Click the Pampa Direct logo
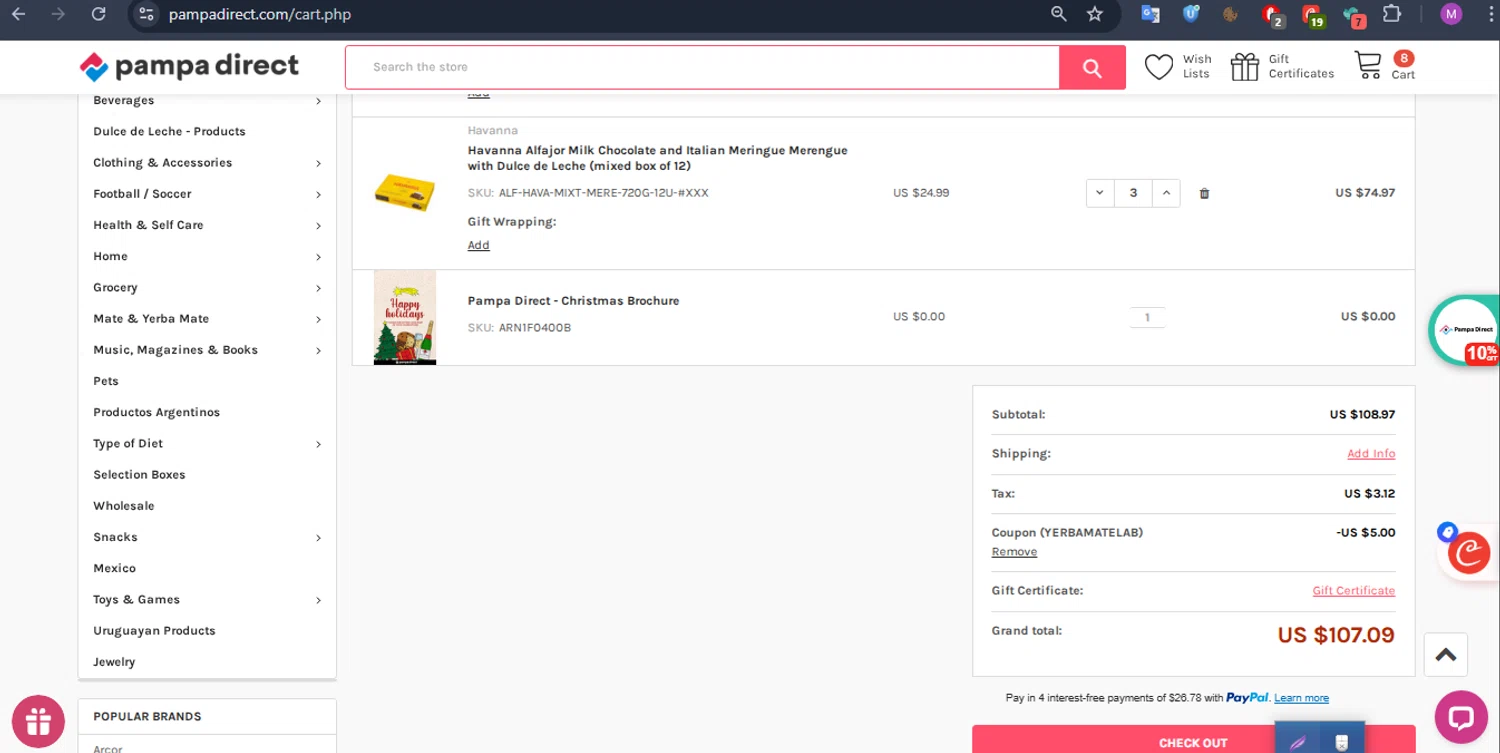Image resolution: width=1500 pixels, height=753 pixels. tap(189, 66)
